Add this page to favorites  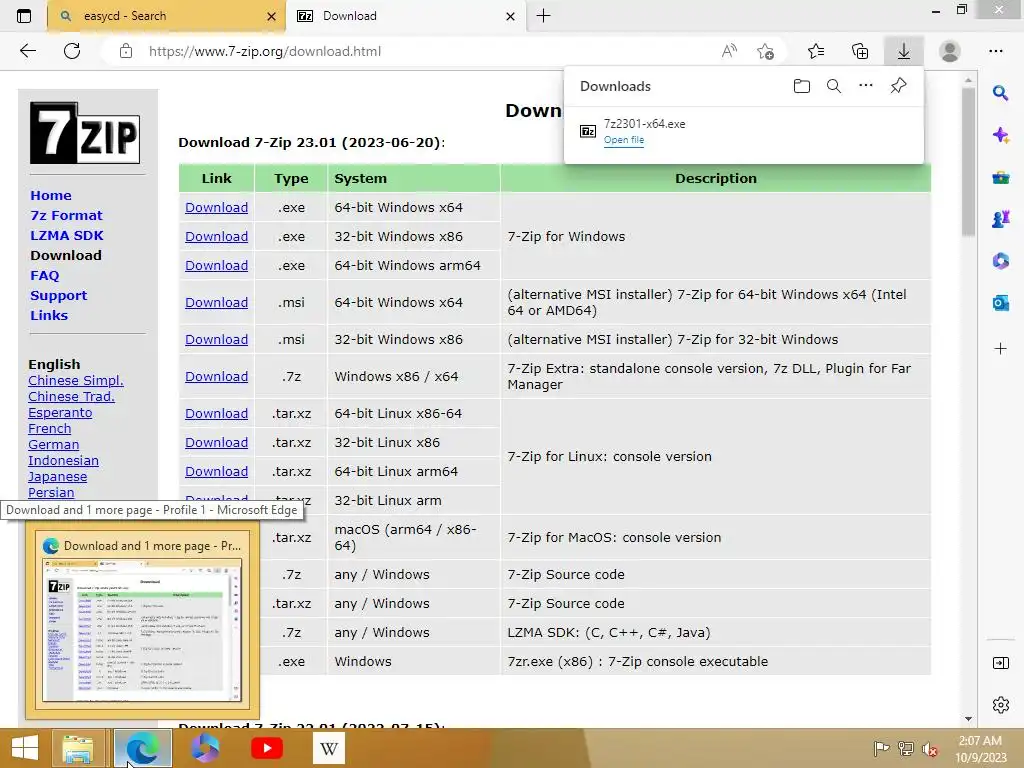coord(765,51)
